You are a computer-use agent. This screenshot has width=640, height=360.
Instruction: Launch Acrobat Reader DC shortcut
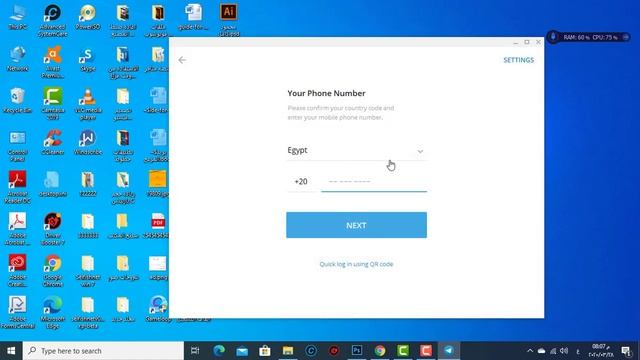pyautogui.click(x=18, y=187)
